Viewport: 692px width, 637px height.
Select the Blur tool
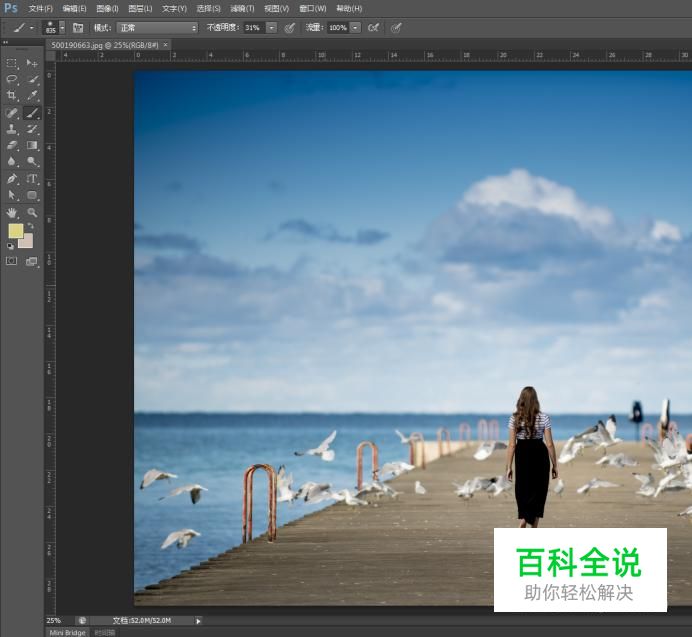click(x=12, y=162)
